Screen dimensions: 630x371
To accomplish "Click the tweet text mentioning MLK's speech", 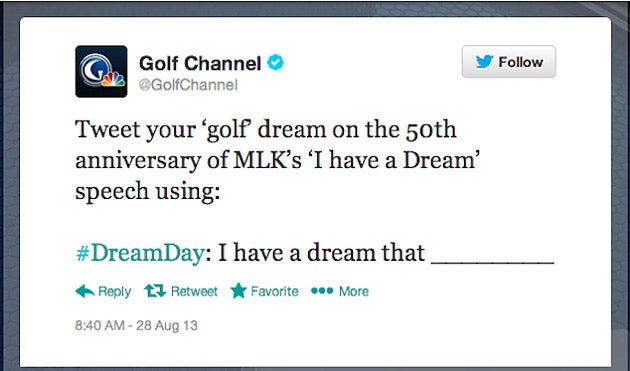I will (x=276, y=160).
